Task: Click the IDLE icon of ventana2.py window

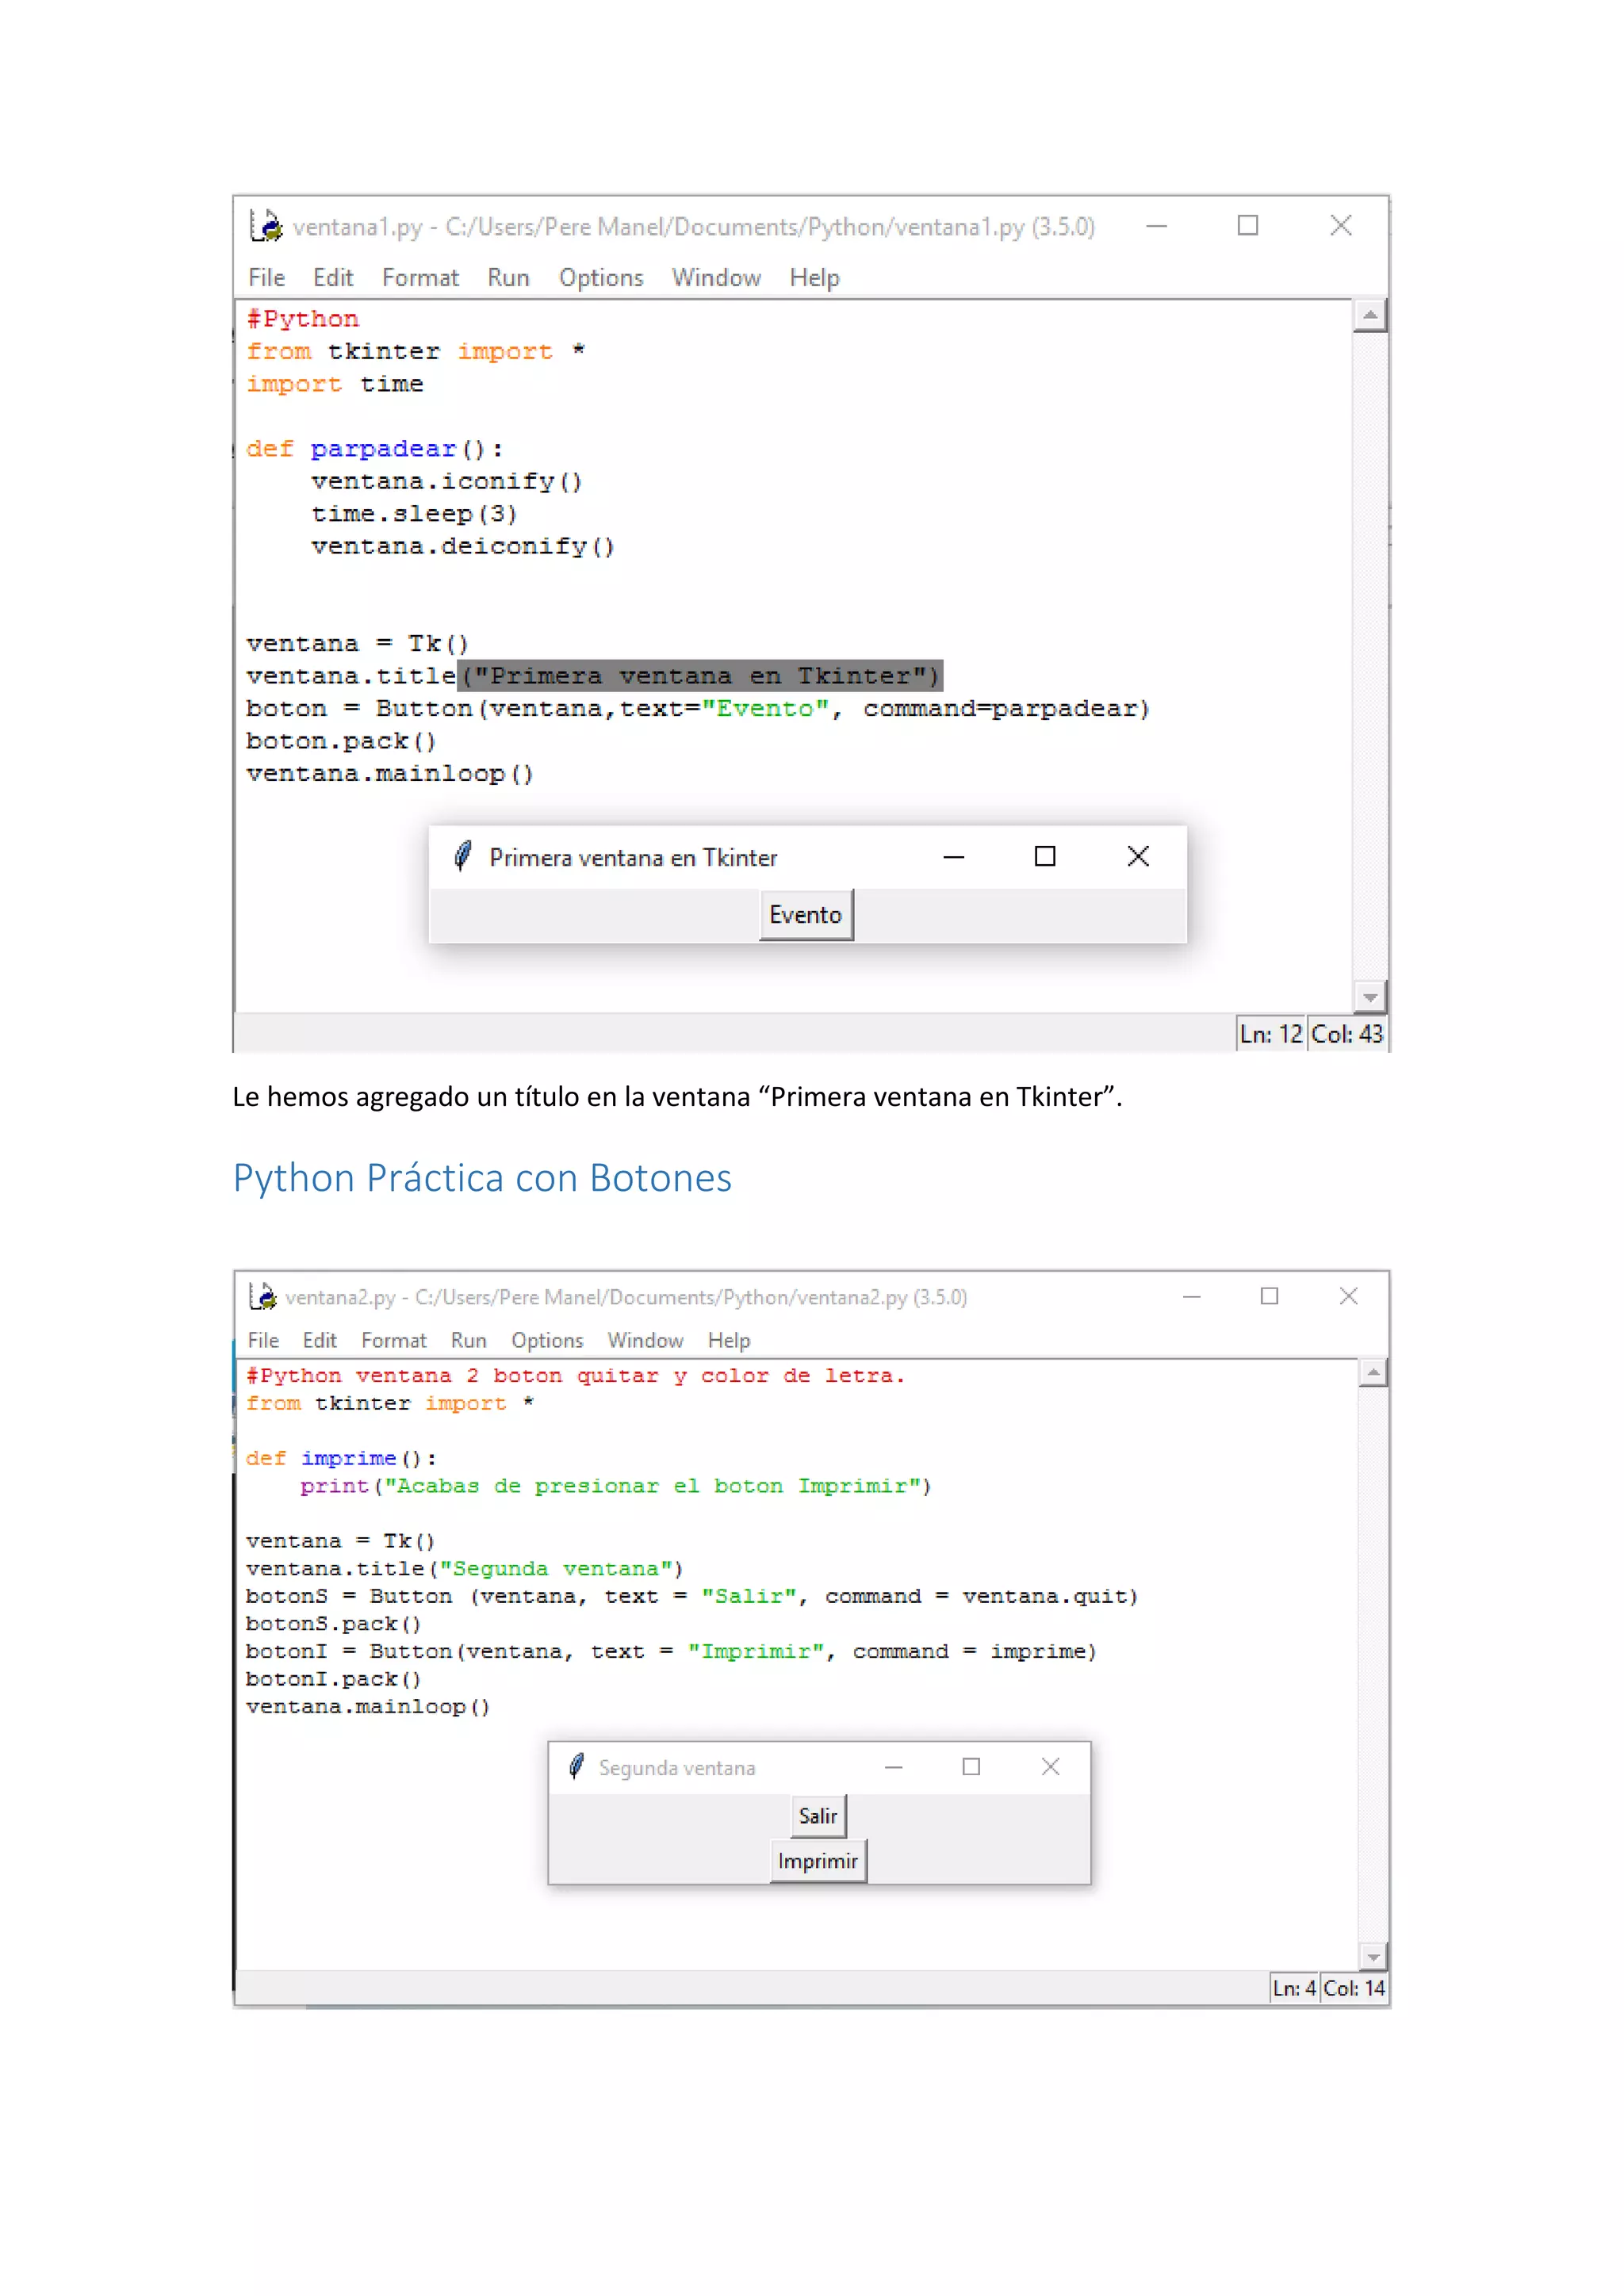Action: 263,1297
